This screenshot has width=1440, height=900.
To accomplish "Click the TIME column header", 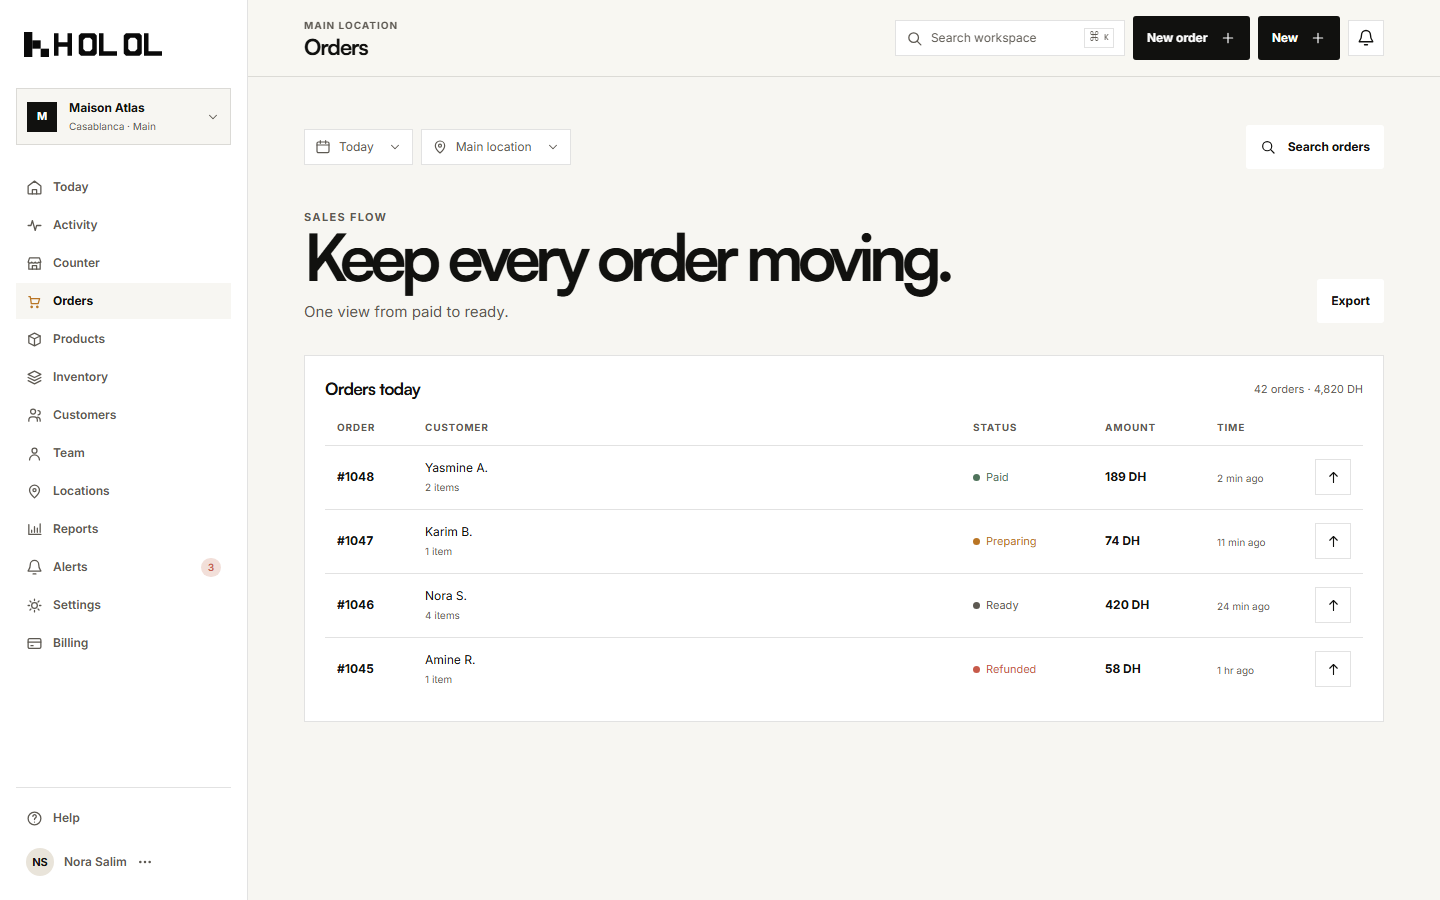I will pyautogui.click(x=1231, y=428).
